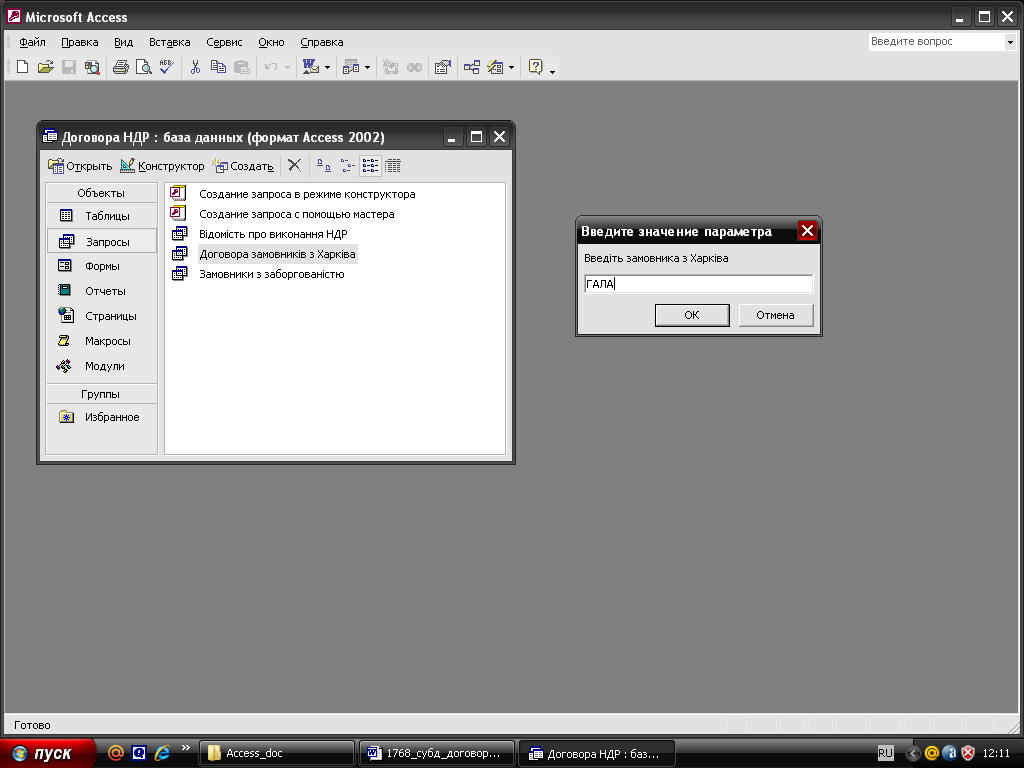This screenshot has width=1024, height=768.
Task: Switch to the 1768_субд_договор Word taskbar item
Action: (436, 753)
